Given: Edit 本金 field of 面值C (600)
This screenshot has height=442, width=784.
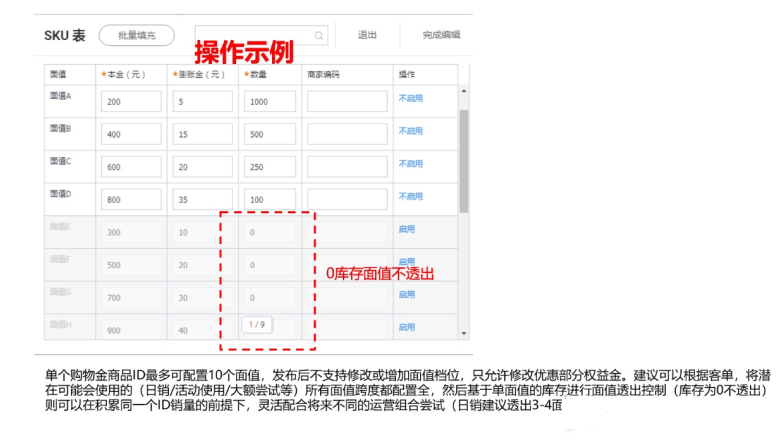Looking at the screenshot, I should point(131,166).
